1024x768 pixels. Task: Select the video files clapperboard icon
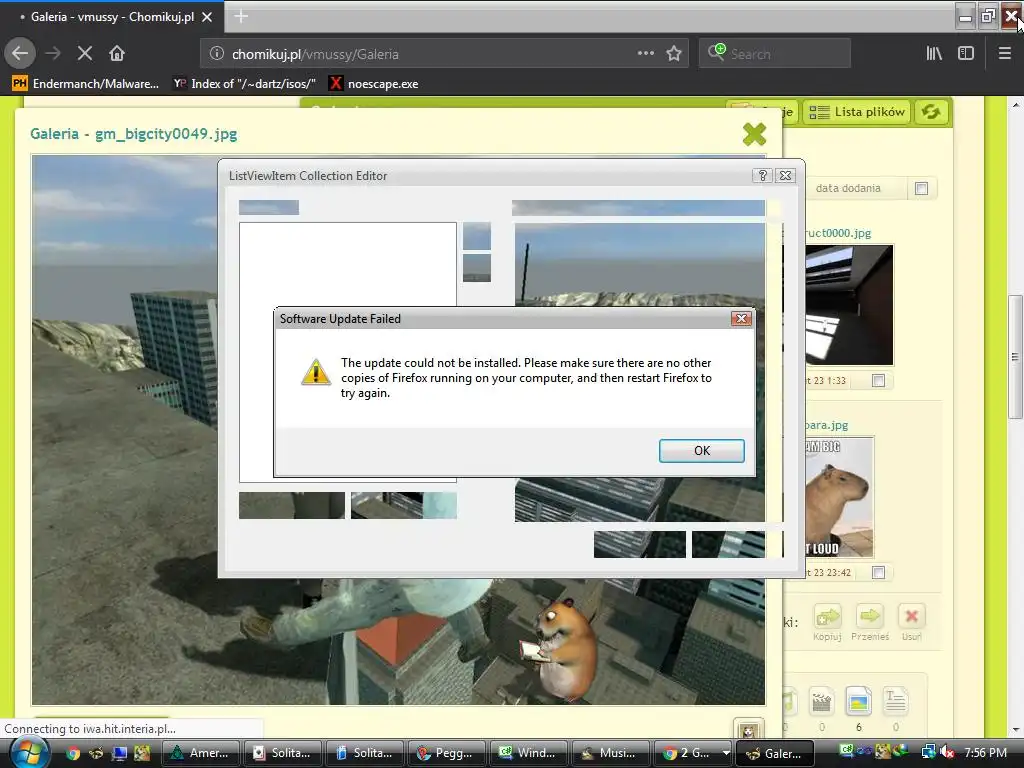click(822, 701)
